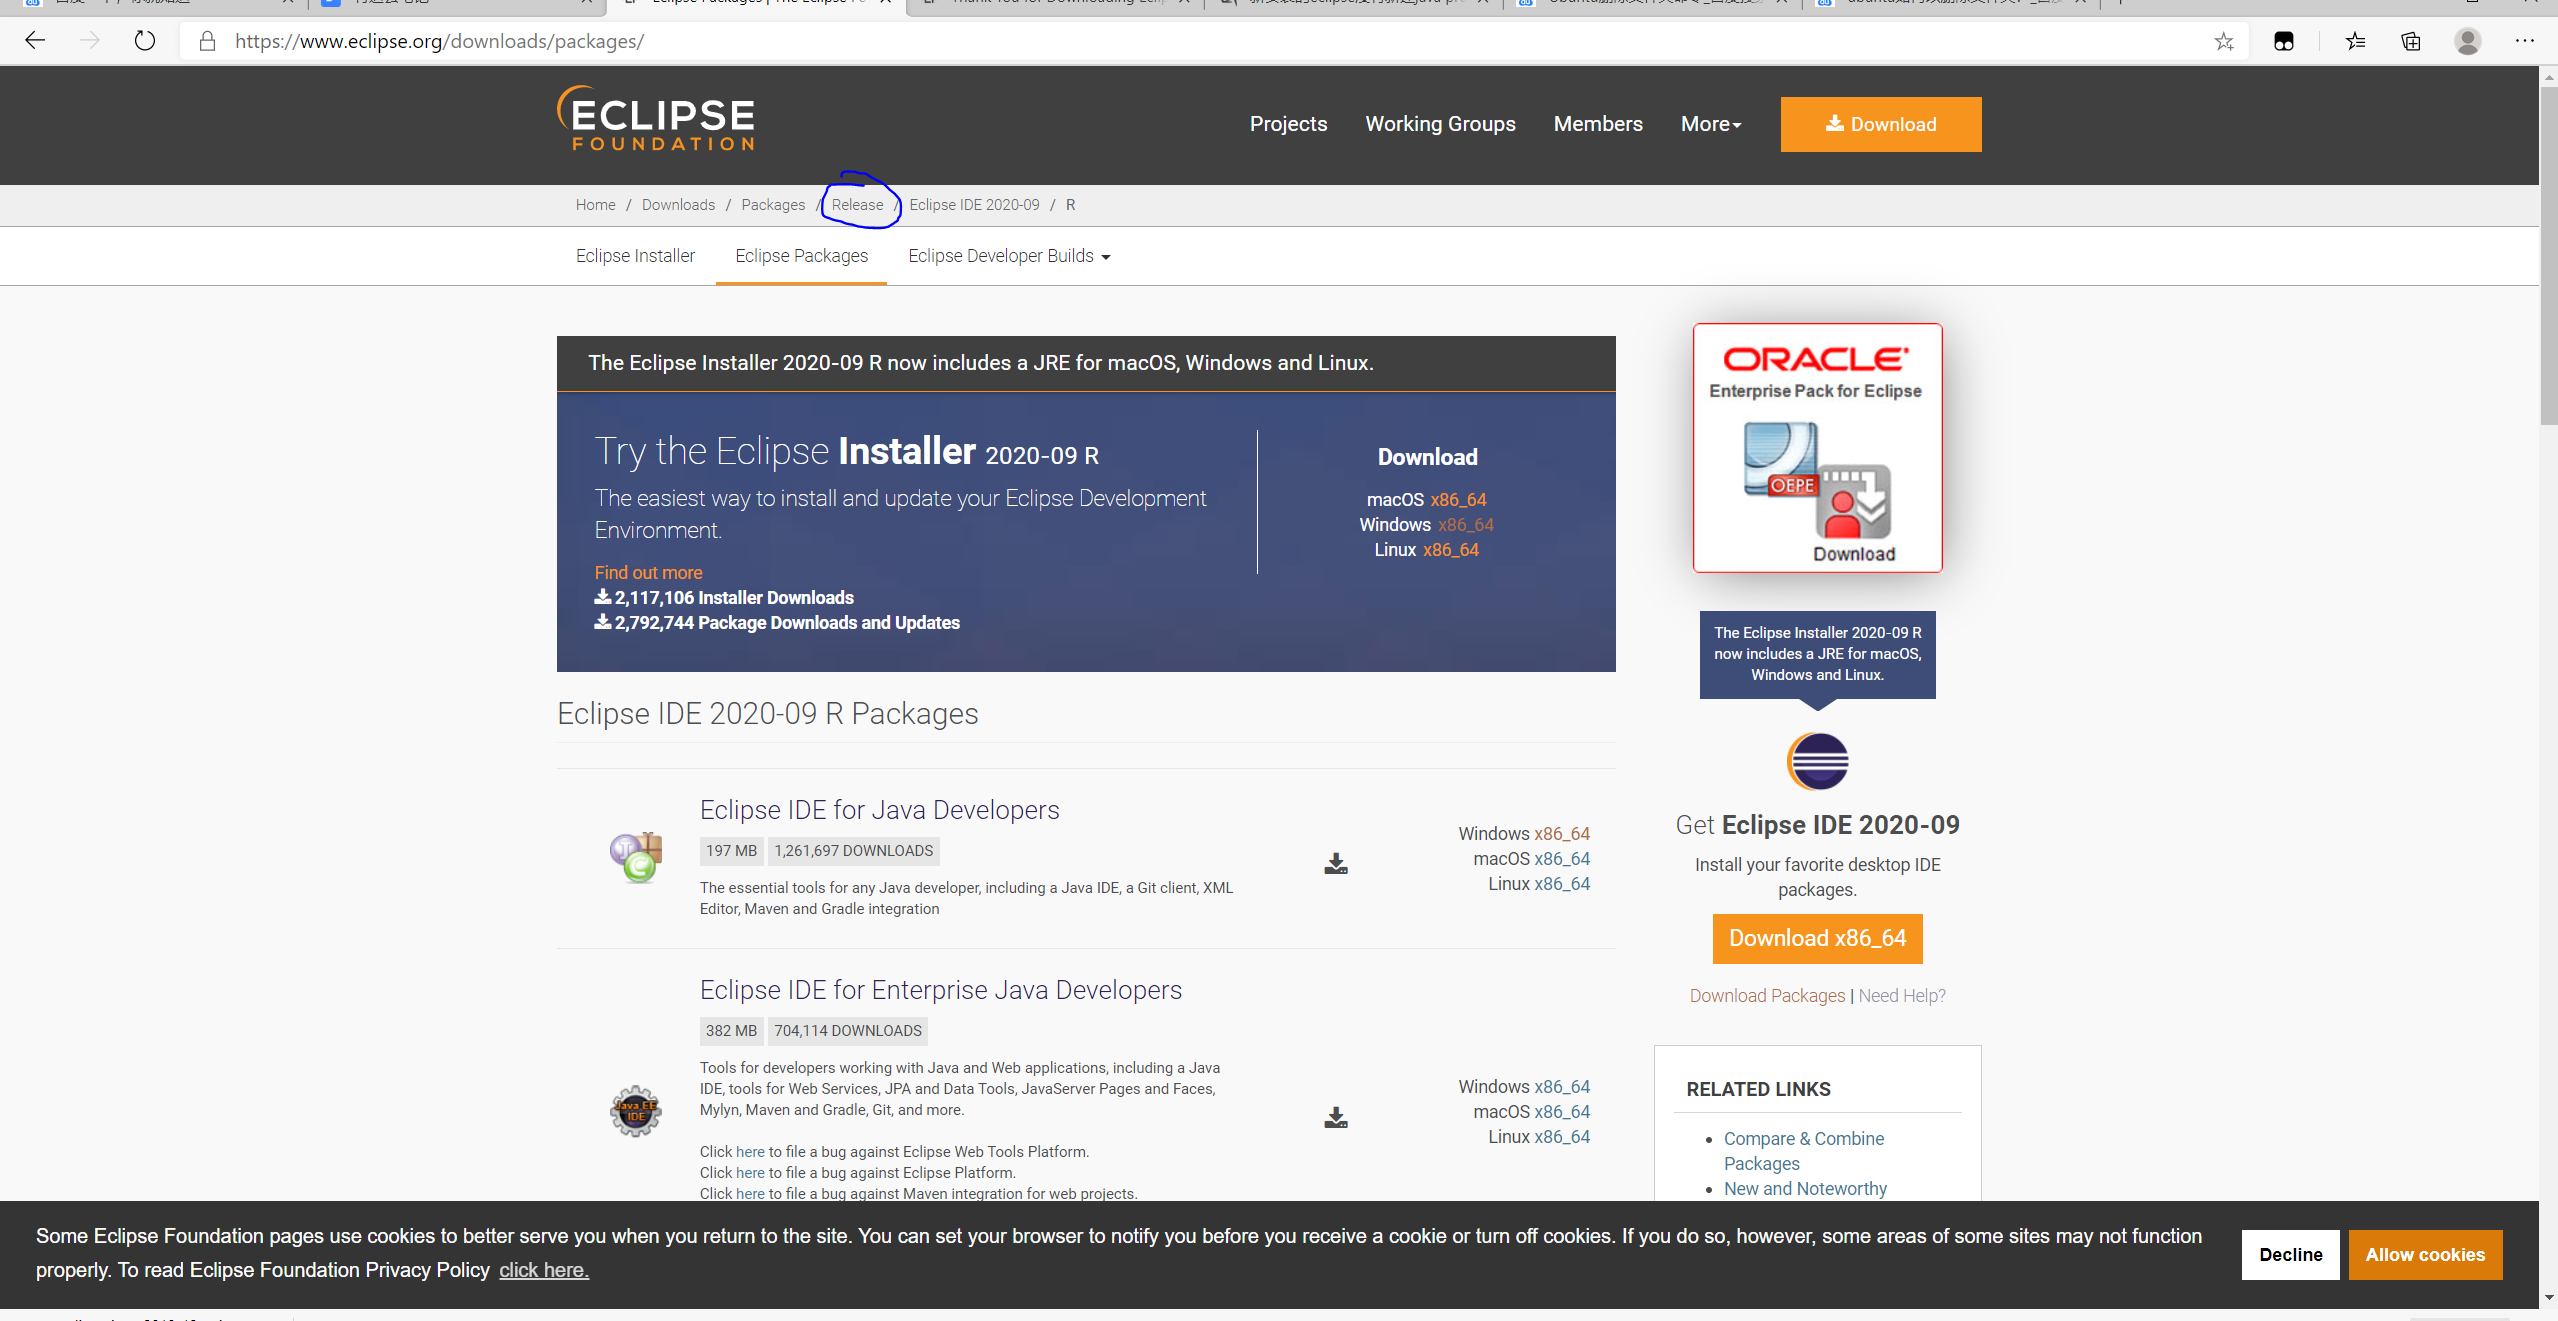Switch to the Eclipse Installer tab
Image resolution: width=2558 pixels, height=1321 pixels.
coord(635,256)
